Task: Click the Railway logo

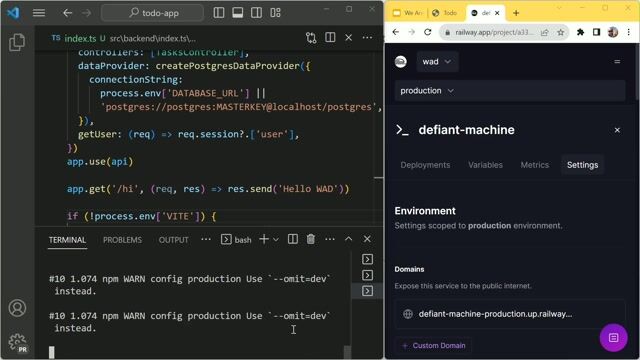Action: point(401,62)
